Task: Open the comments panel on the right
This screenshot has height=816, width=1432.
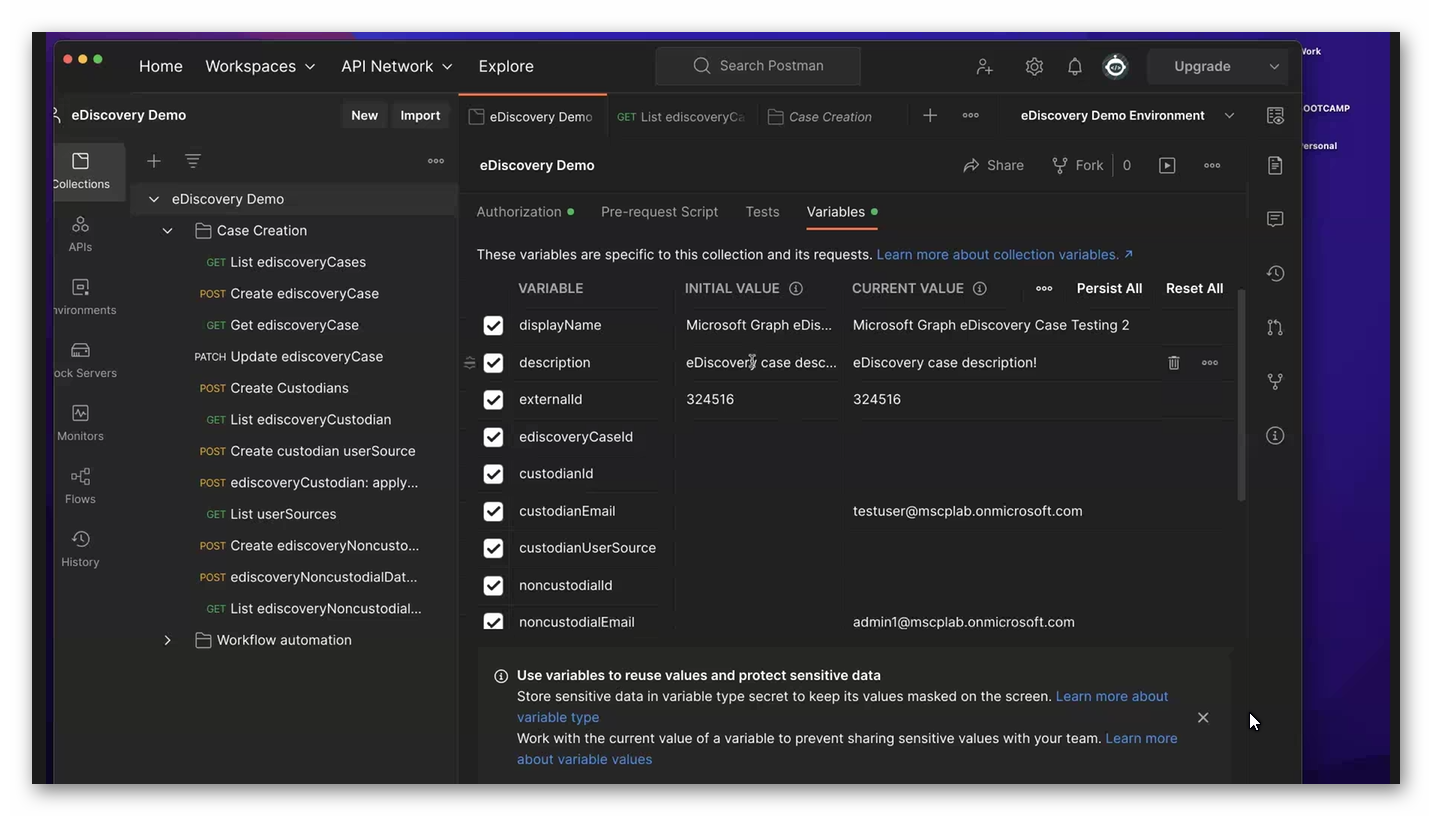Action: [1275, 219]
